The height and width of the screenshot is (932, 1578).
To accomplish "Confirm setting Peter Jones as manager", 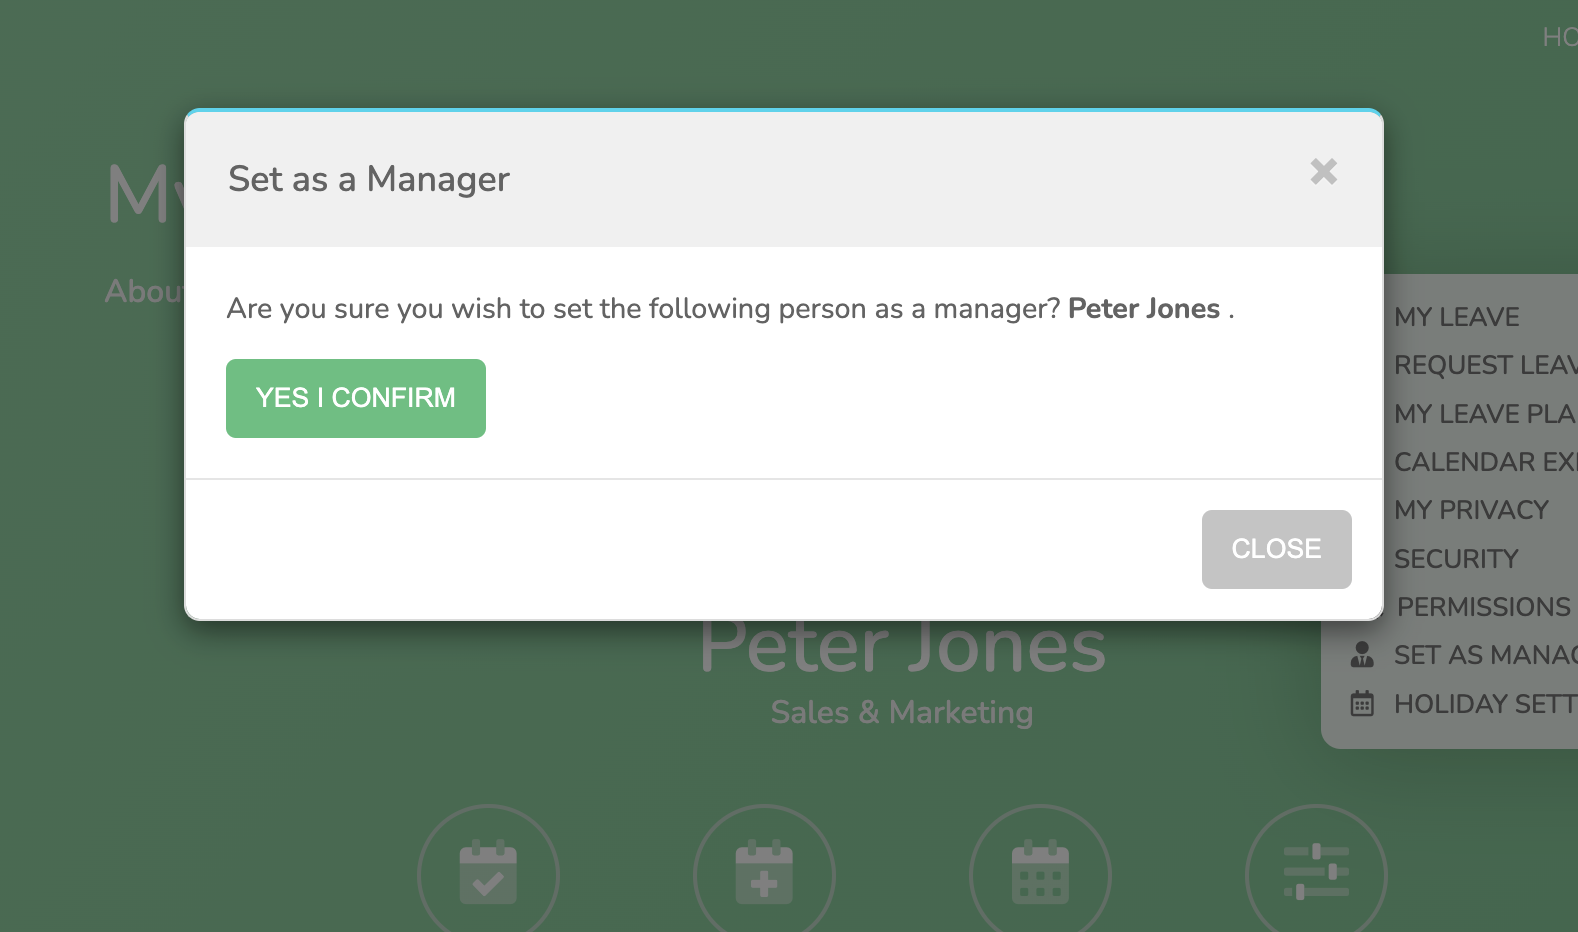I will tap(356, 398).
